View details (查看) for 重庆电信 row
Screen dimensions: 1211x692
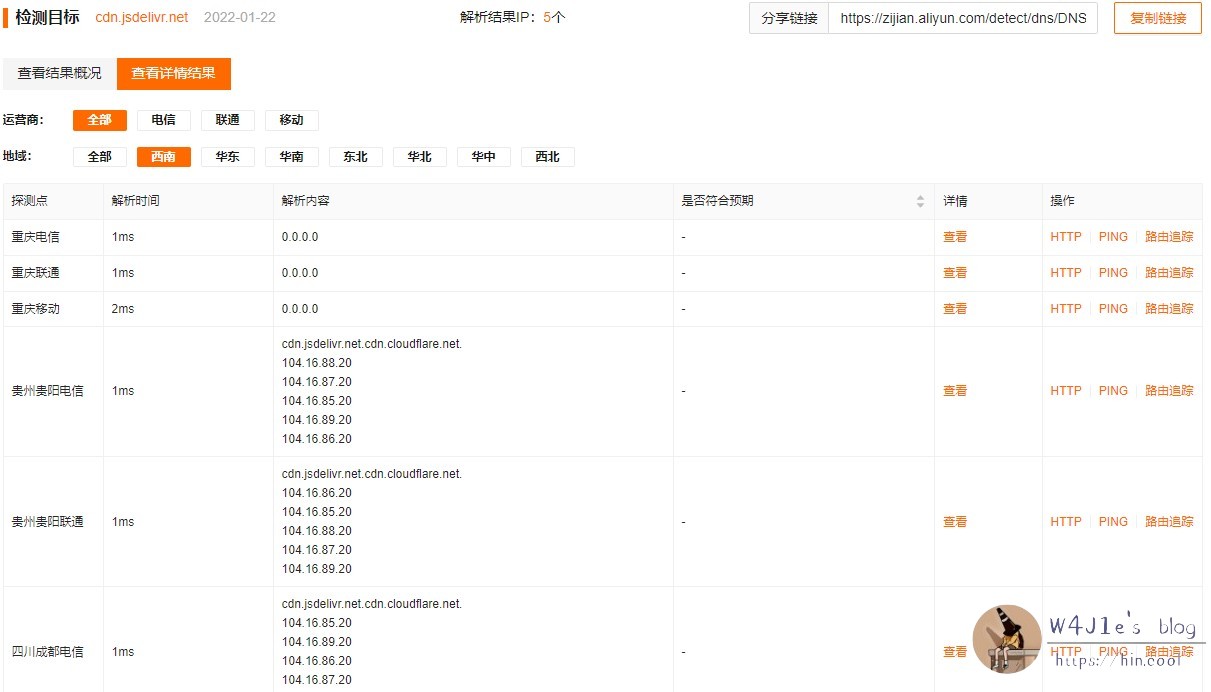tap(955, 237)
